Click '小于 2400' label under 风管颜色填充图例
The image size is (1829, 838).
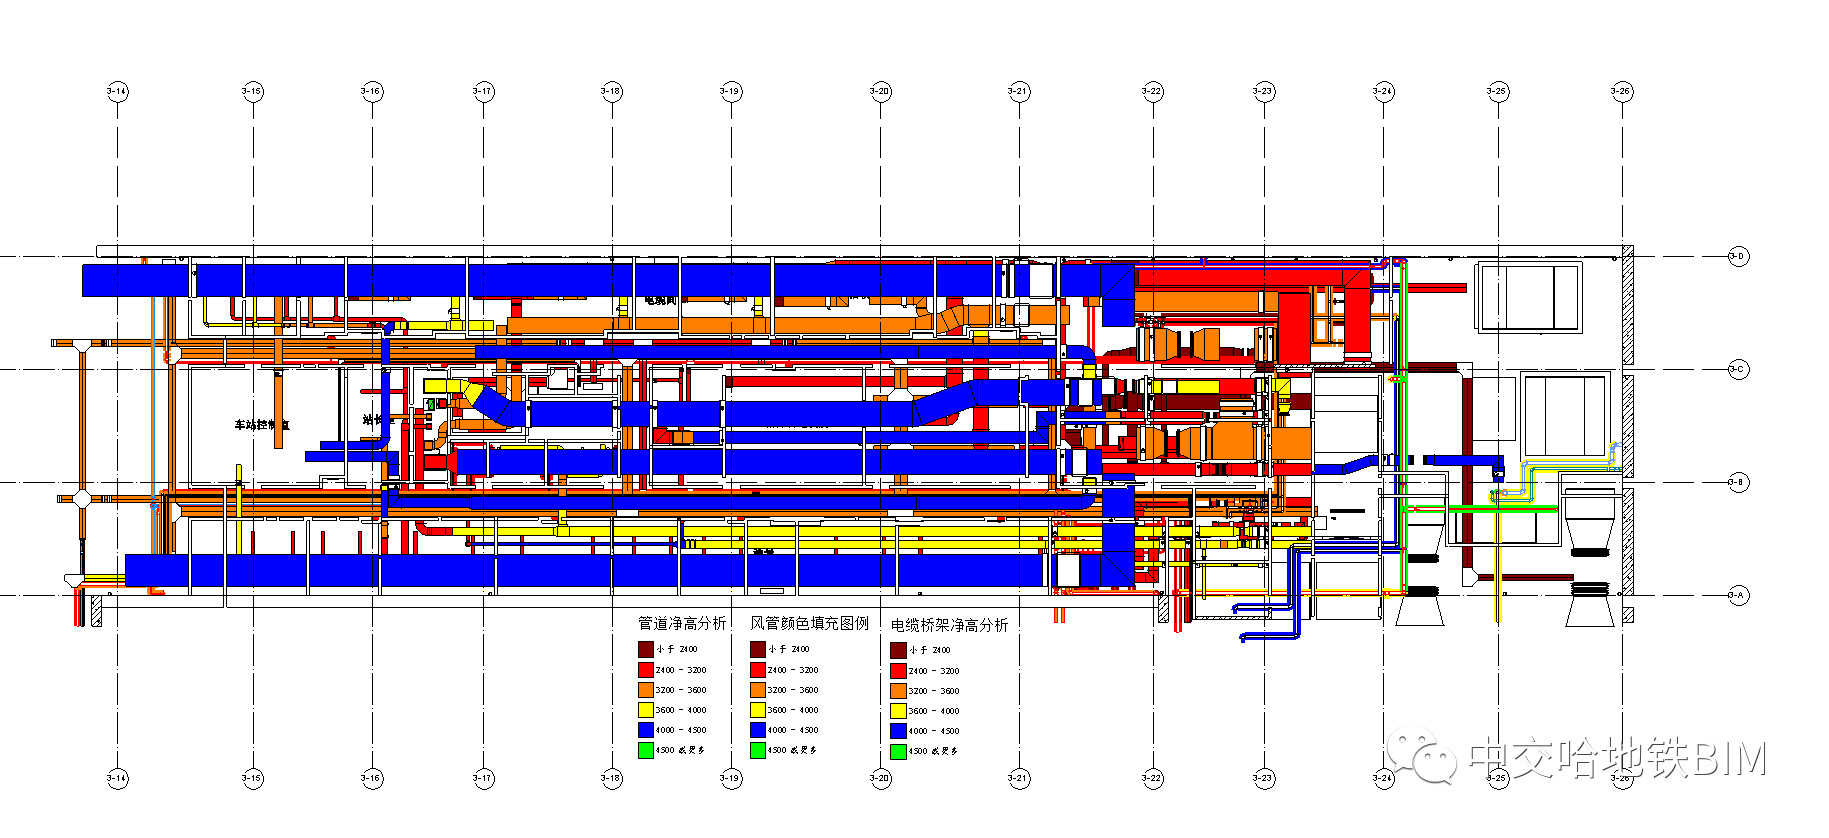pos(789,650)
